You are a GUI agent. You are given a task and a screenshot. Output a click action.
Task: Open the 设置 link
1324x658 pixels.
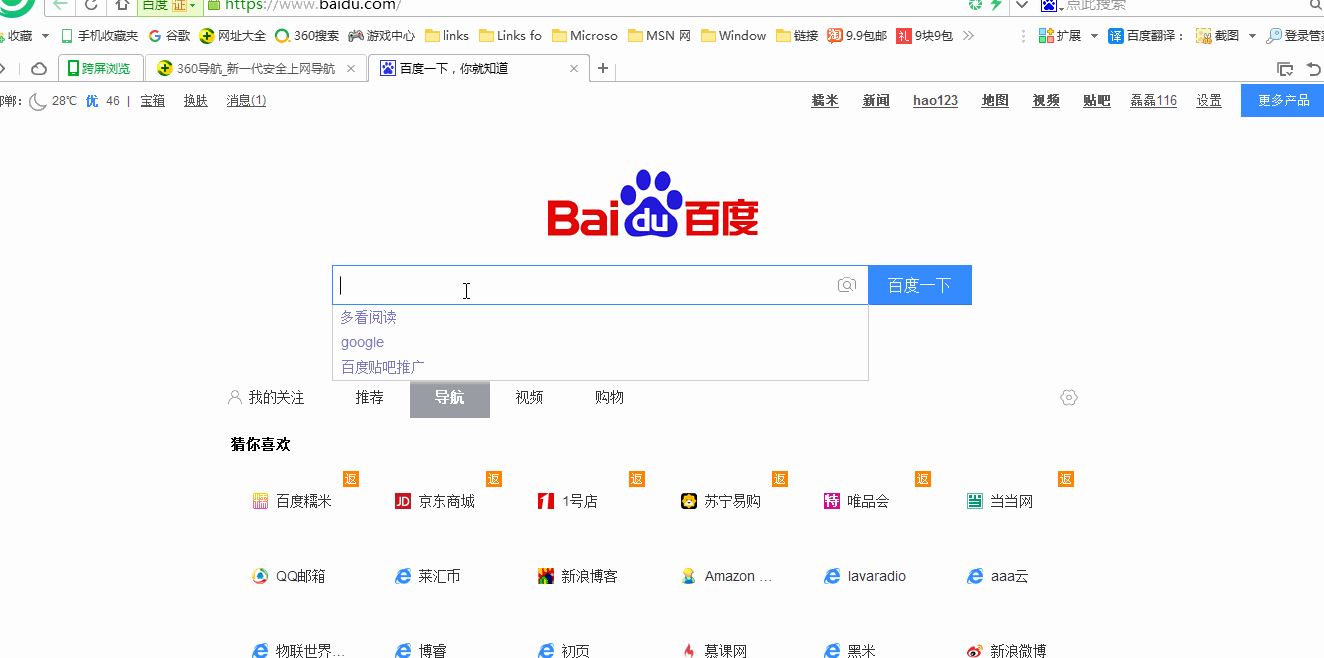coord(1209,101)
